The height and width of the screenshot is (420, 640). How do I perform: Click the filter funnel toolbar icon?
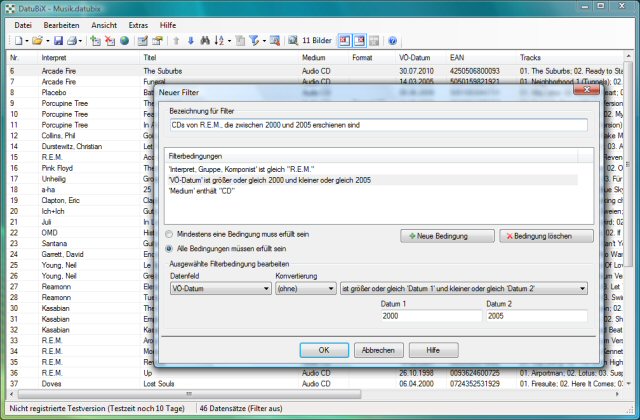pyautogui.click(x=257, y=41)
